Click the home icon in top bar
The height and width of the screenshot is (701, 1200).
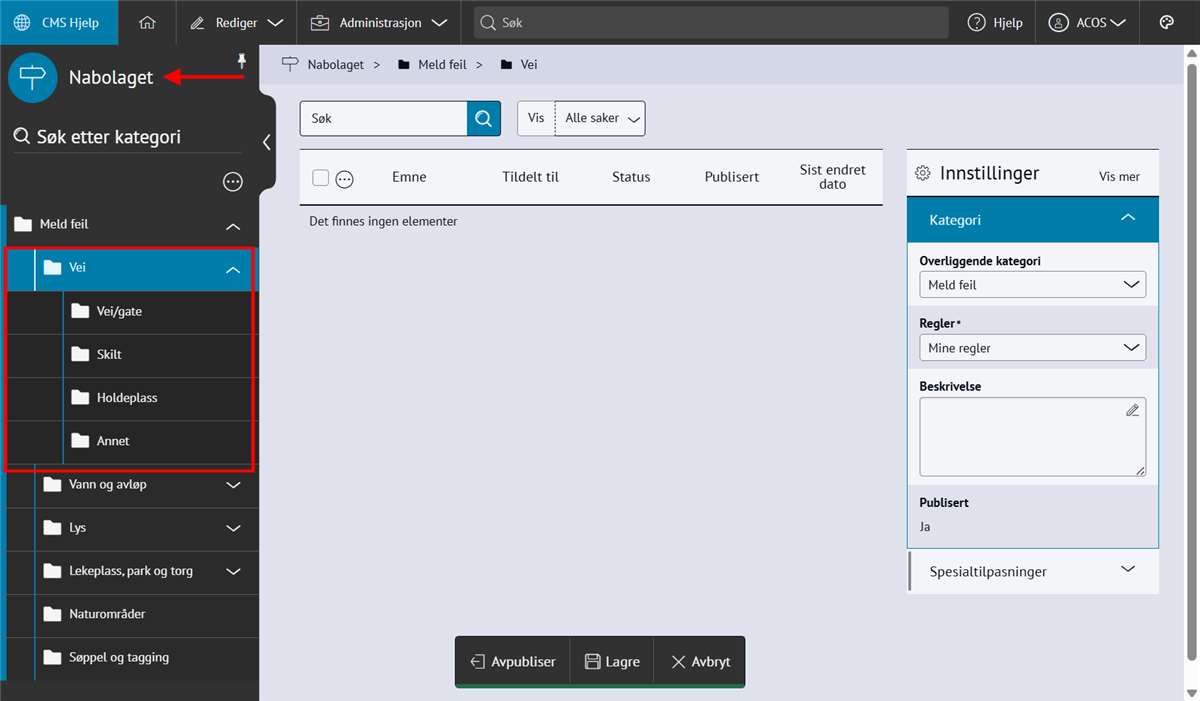(147, 22)
